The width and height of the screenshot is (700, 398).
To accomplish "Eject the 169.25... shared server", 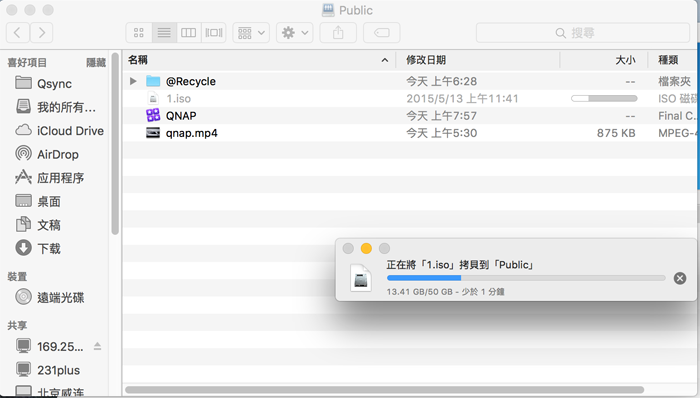I will tap(97, 346).
